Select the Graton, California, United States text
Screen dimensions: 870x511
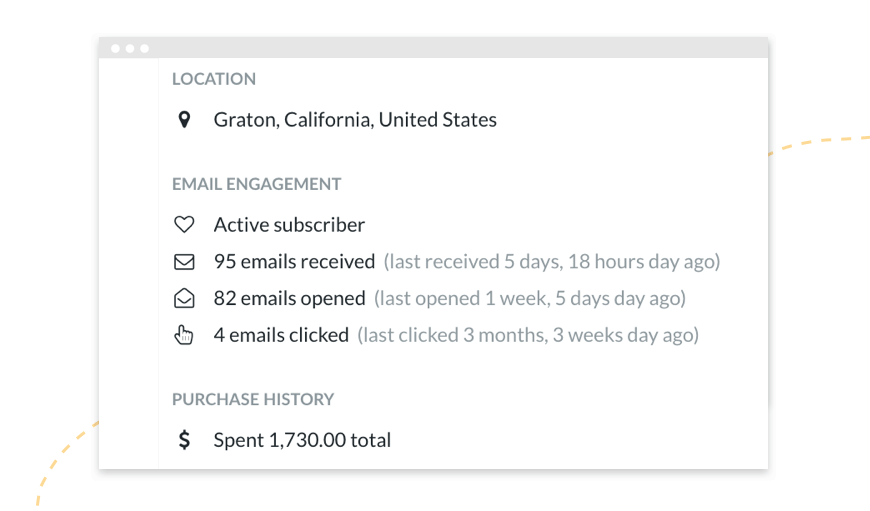[x=355, y=120]
